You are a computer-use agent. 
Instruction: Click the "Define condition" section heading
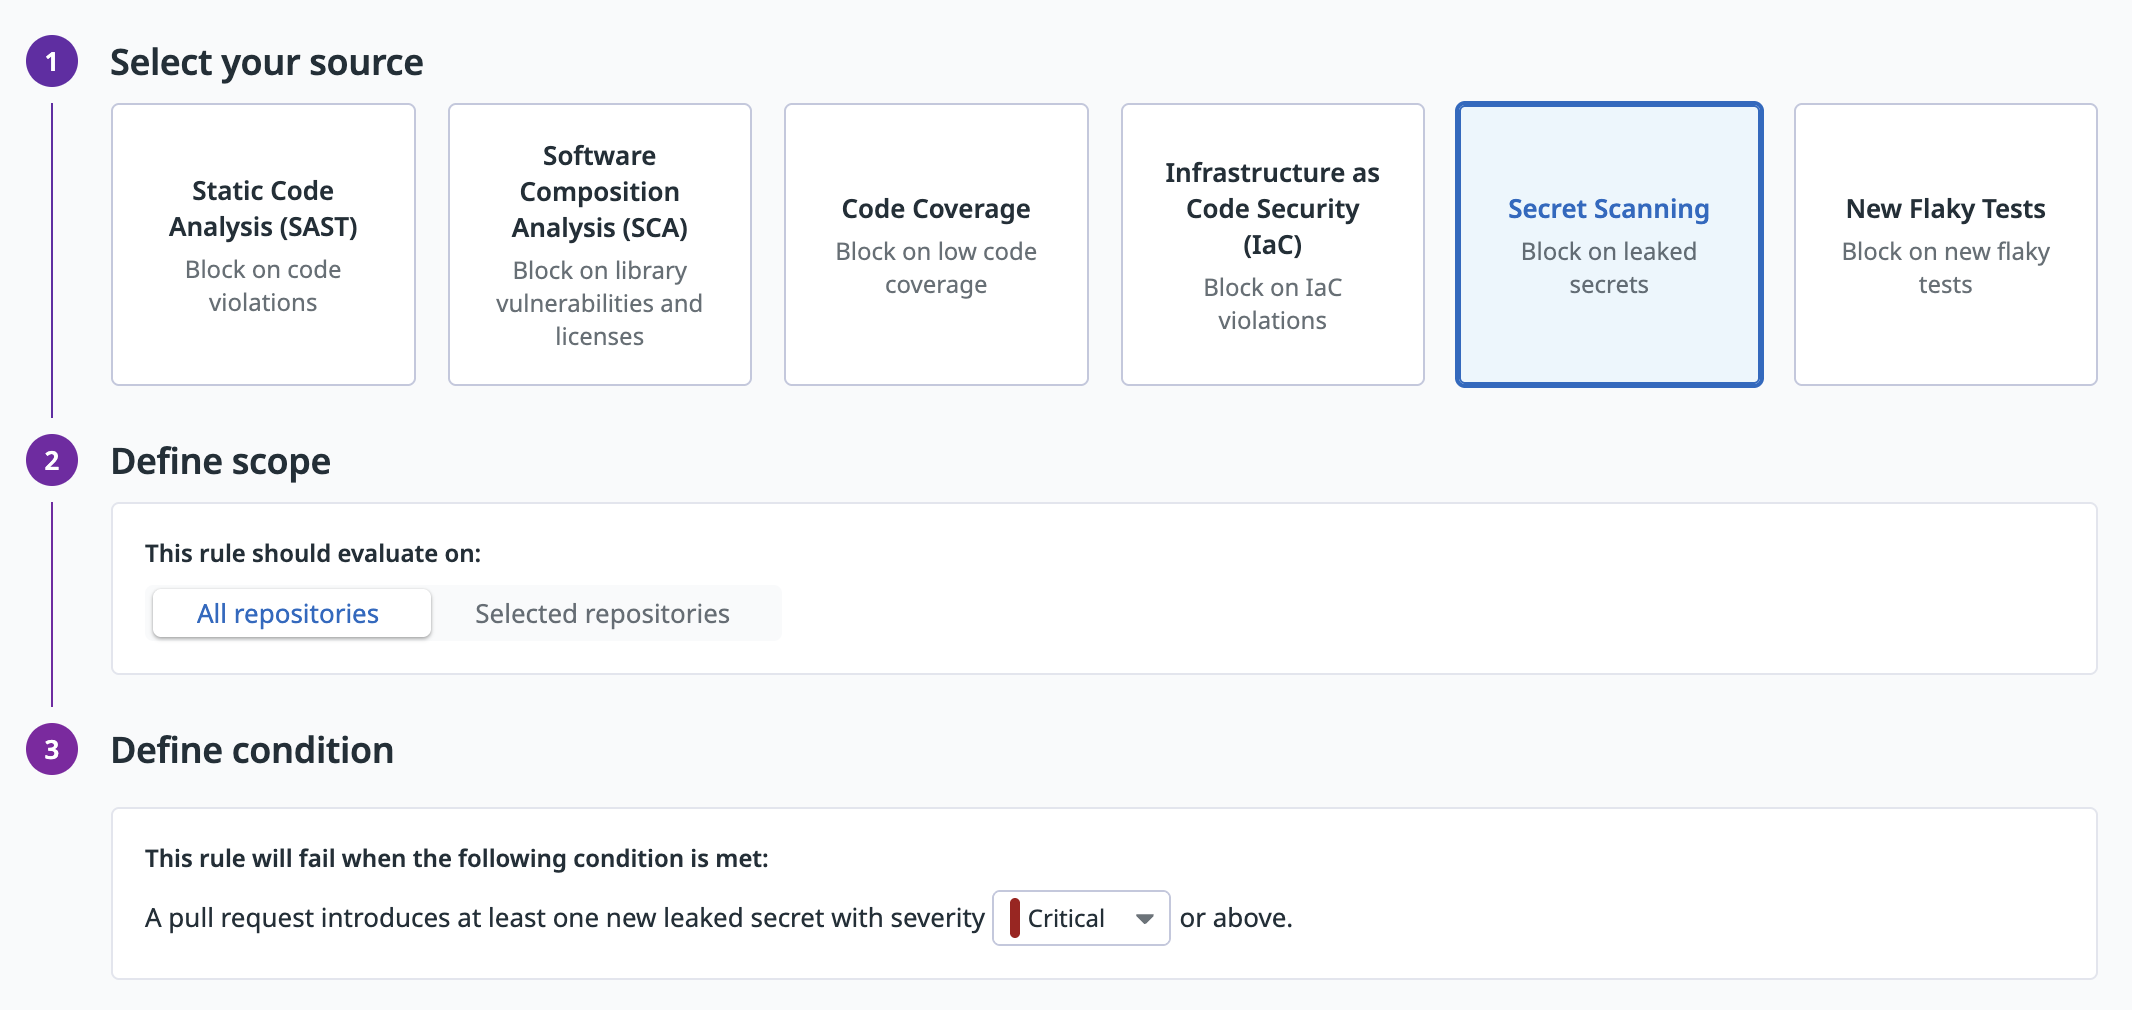click(x=252, y=750)
